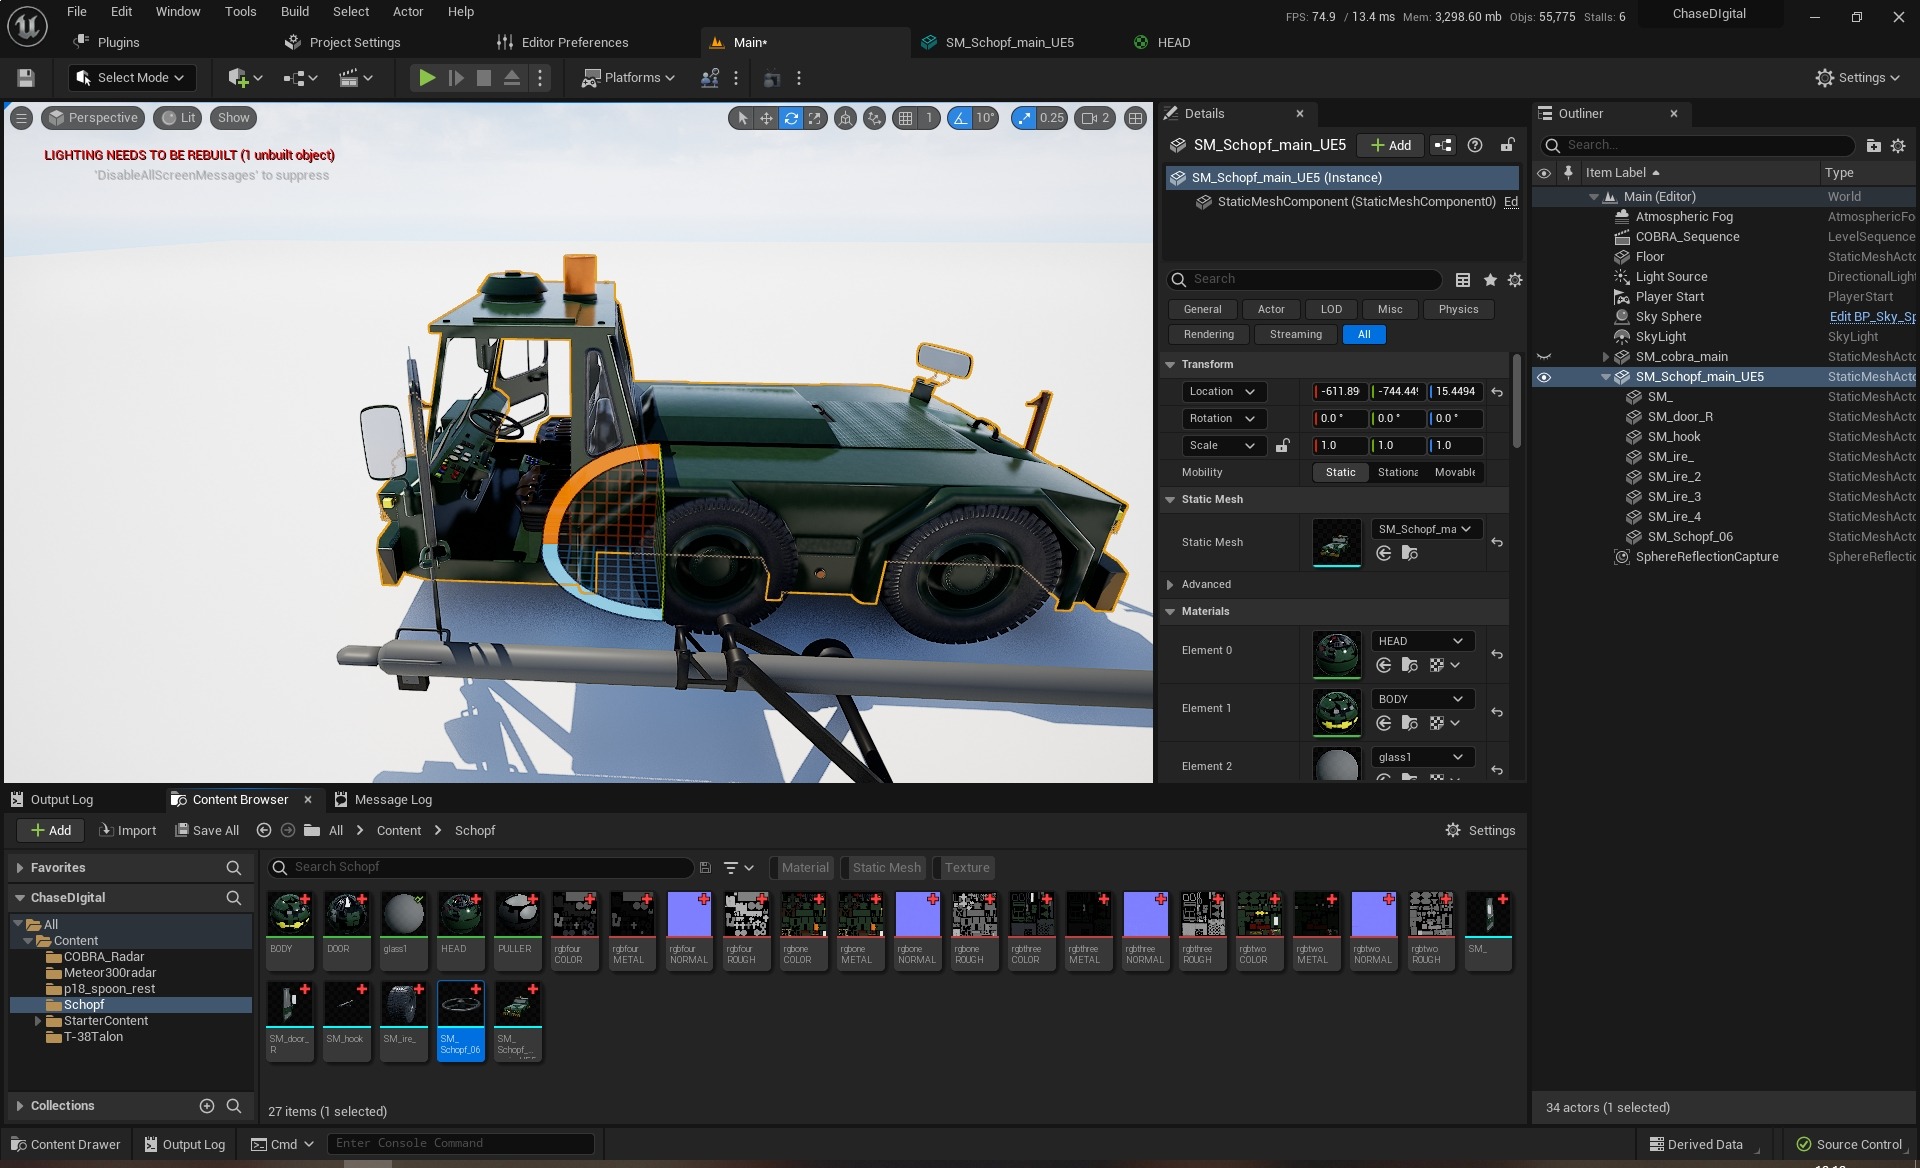Click the Stop simulation button in the toolbar
Viewport: 1920px width, 1168px height.
pos(484,78)
